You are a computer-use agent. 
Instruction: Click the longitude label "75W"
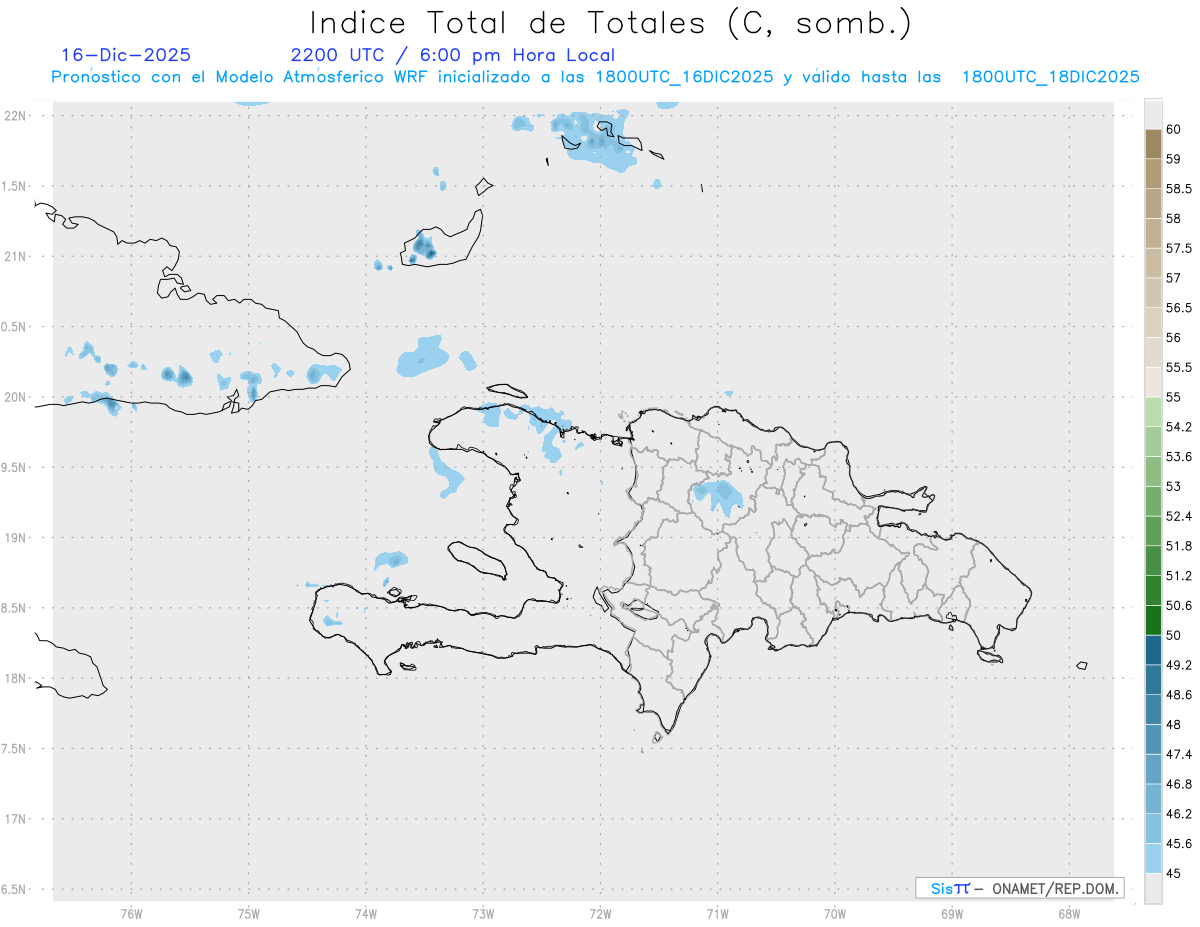click(248, 913)
